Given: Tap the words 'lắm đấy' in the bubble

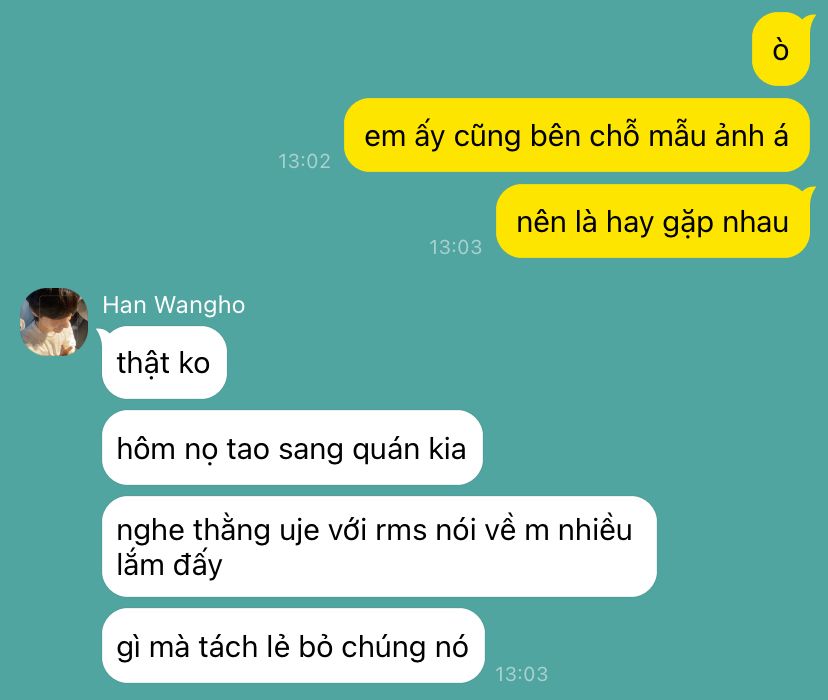Looking at the screenshot, I should (x=170, y=565).
